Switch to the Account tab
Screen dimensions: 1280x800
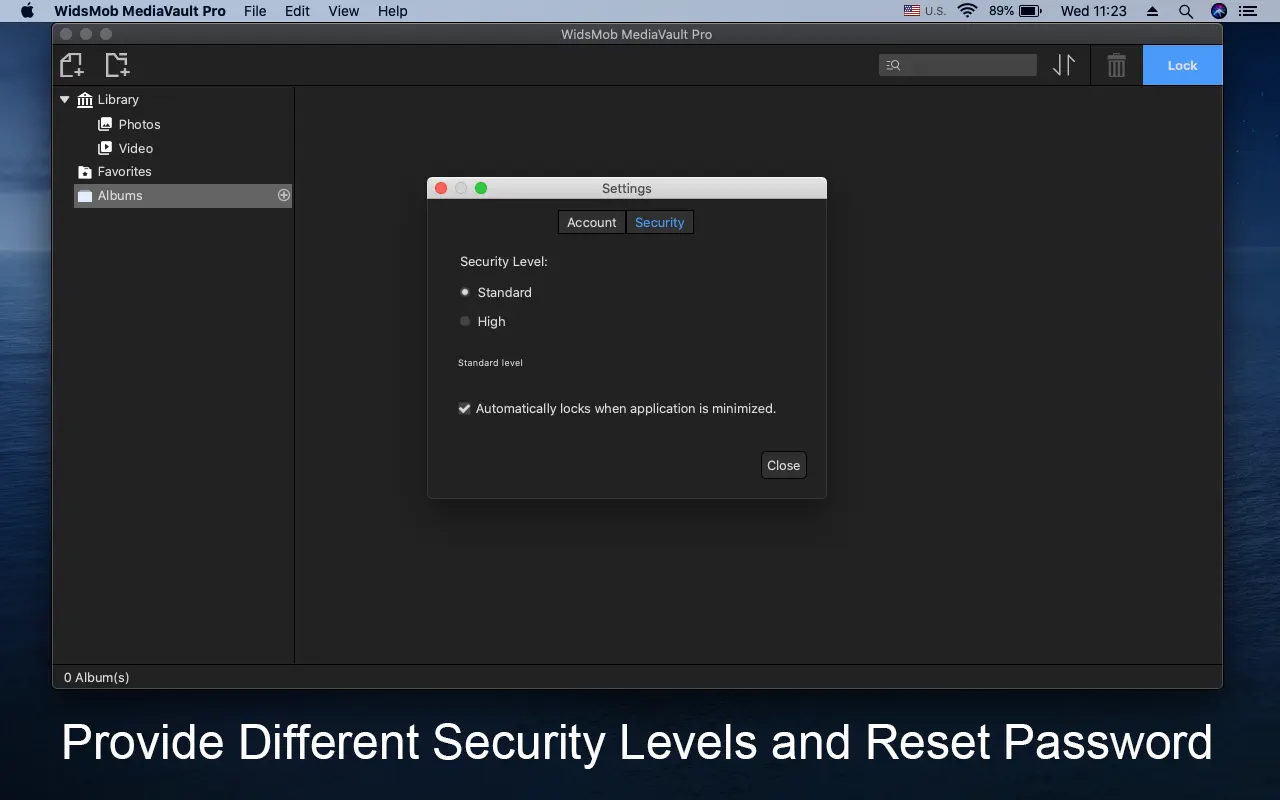pos(591,222)
